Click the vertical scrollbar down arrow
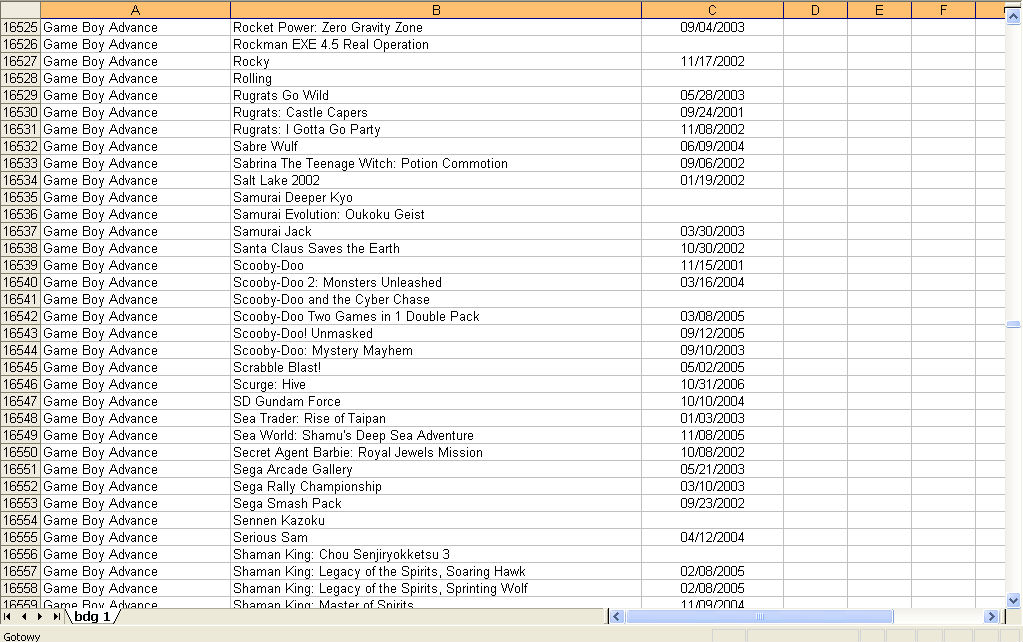The image size is (1023, 642). 1013,600
